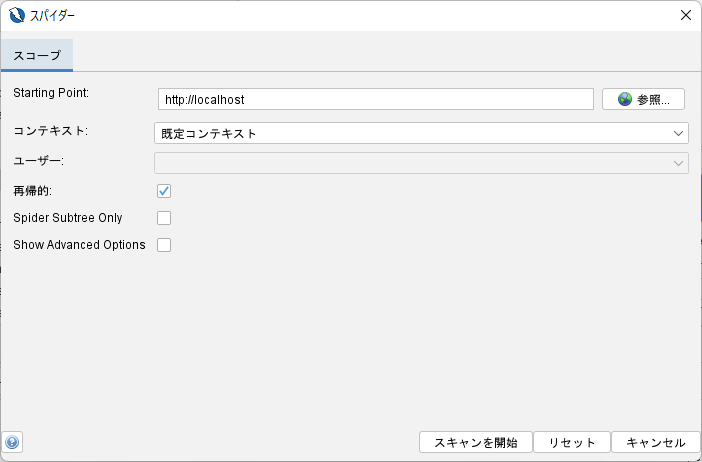Enable the Spider Subtree Only checkbox
Viewport: 702px width, 462px height.
click(164, 218)
